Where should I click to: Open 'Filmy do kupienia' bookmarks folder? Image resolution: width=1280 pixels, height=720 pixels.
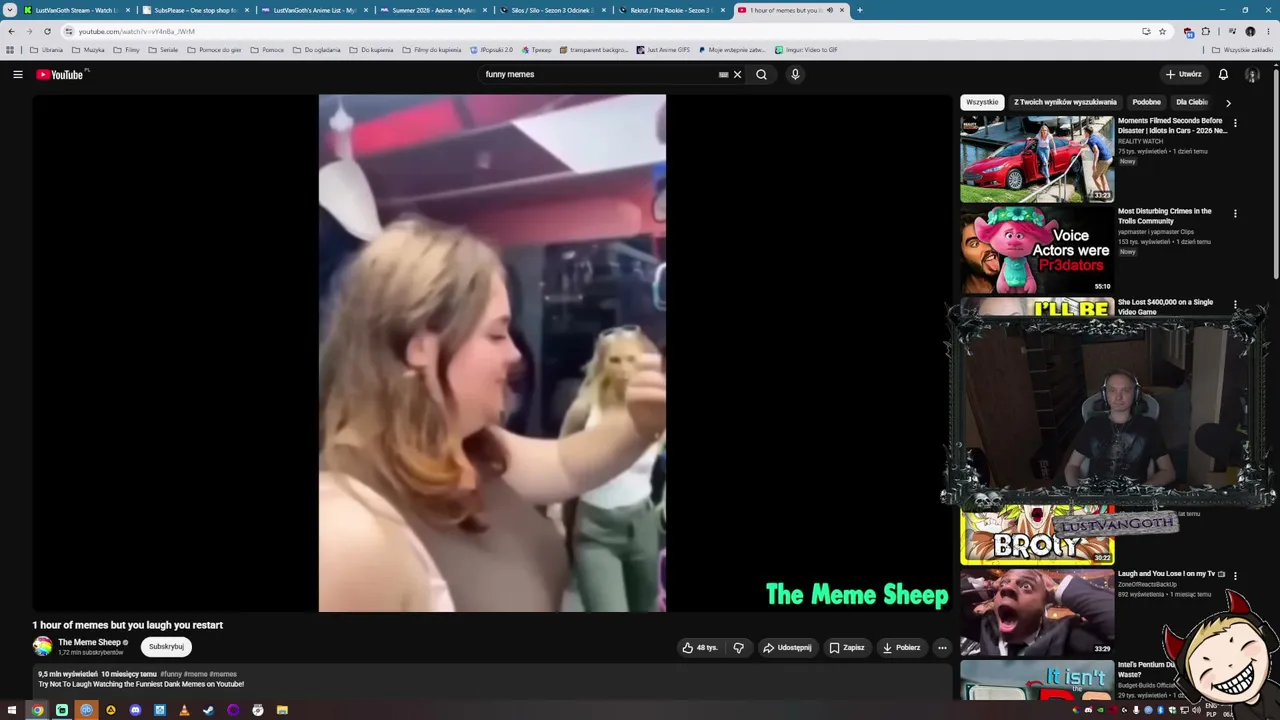[432, 50]
